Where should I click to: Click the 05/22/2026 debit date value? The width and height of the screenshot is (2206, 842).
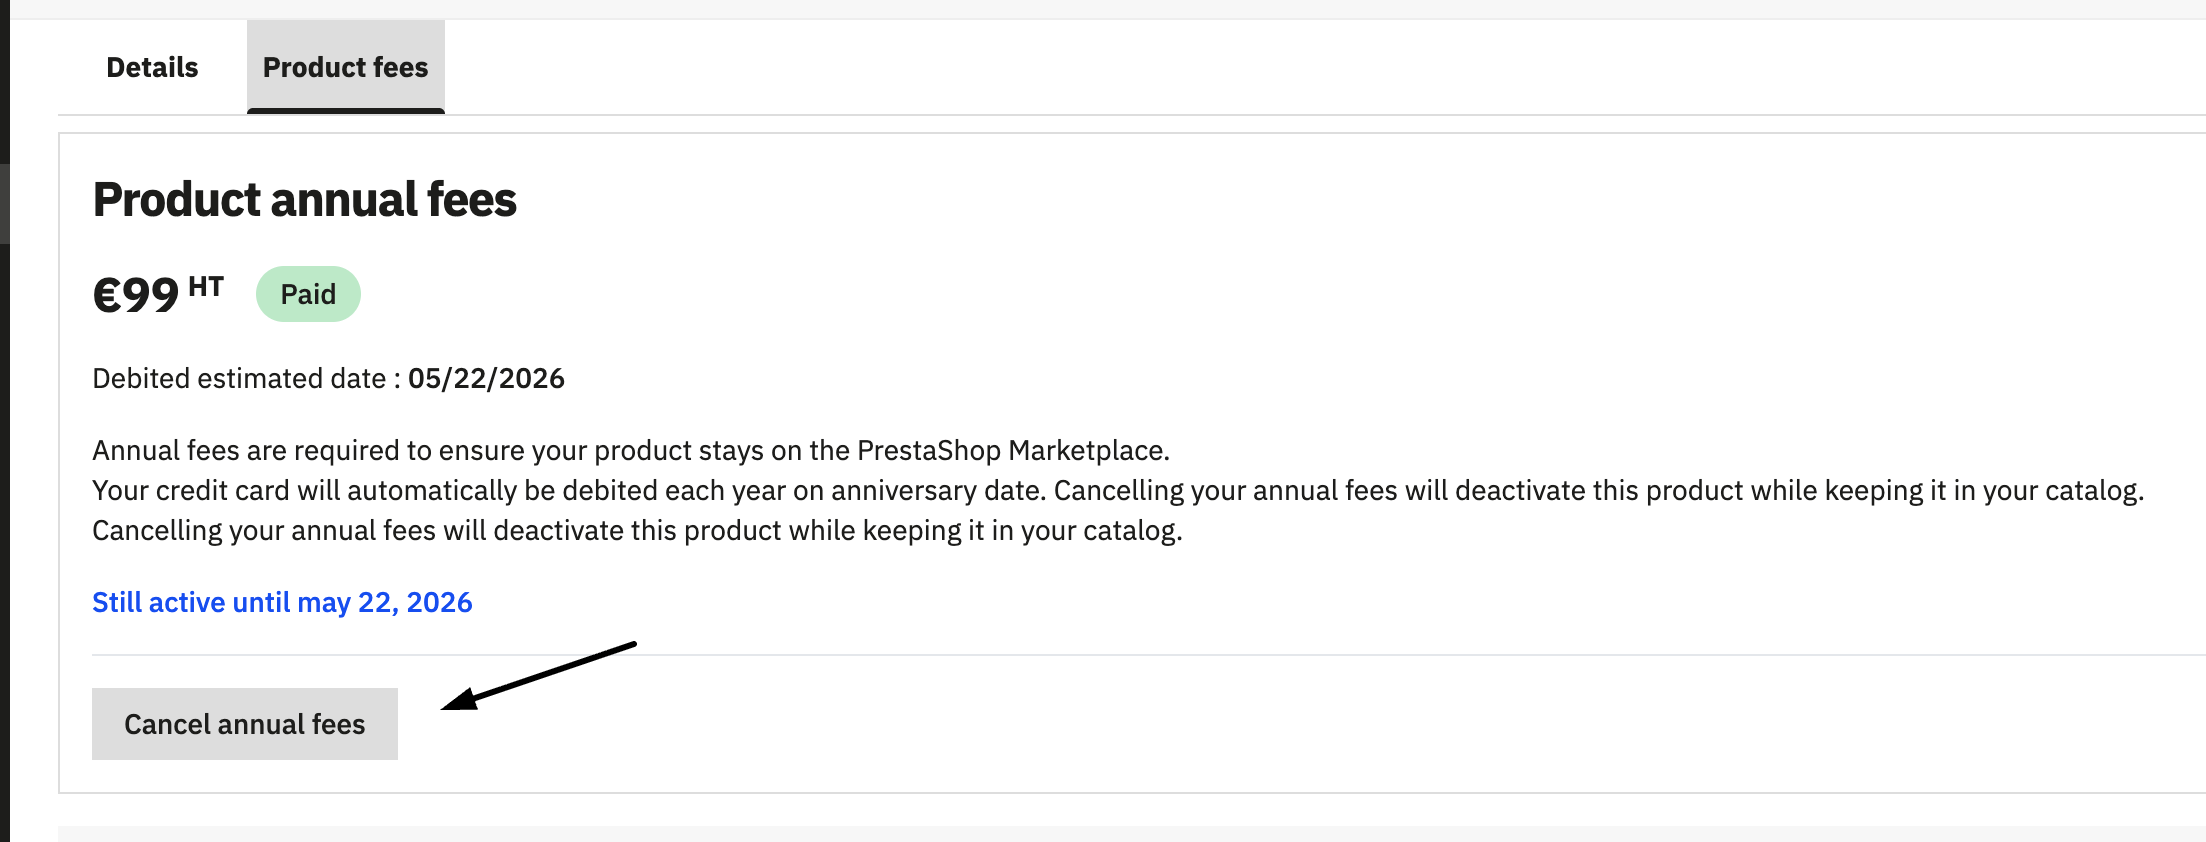[x=486, y=379]
